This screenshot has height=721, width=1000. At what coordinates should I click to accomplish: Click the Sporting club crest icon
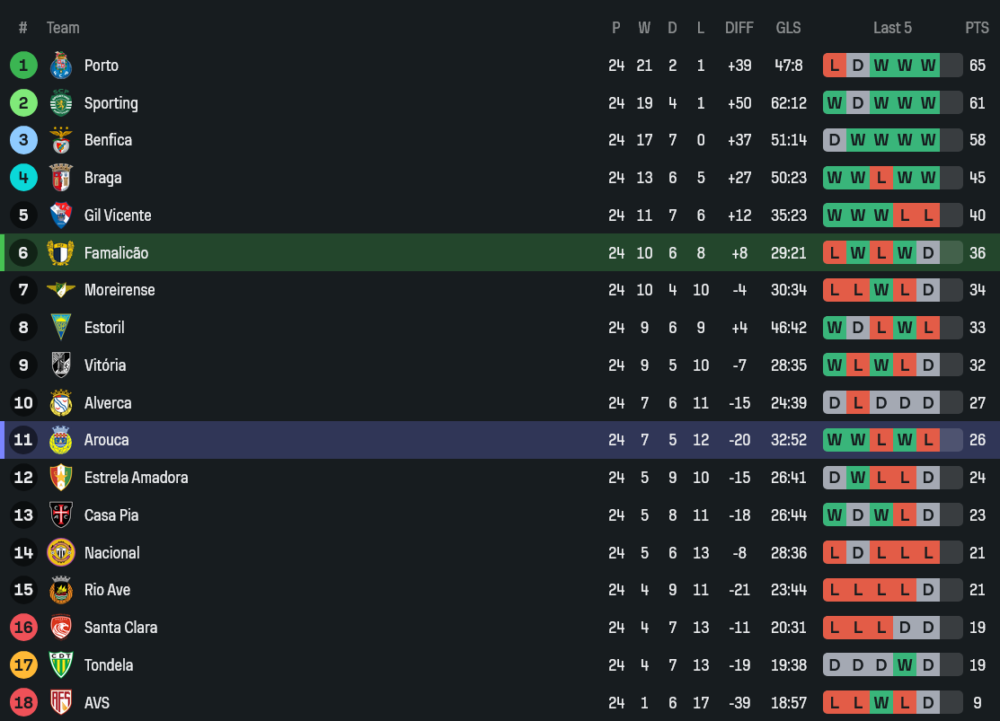coord(61,103)
